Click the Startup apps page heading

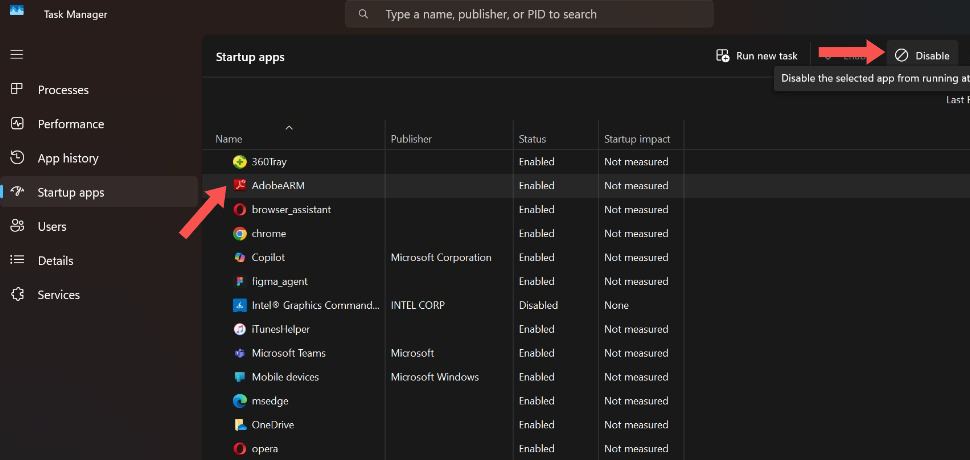250,57
